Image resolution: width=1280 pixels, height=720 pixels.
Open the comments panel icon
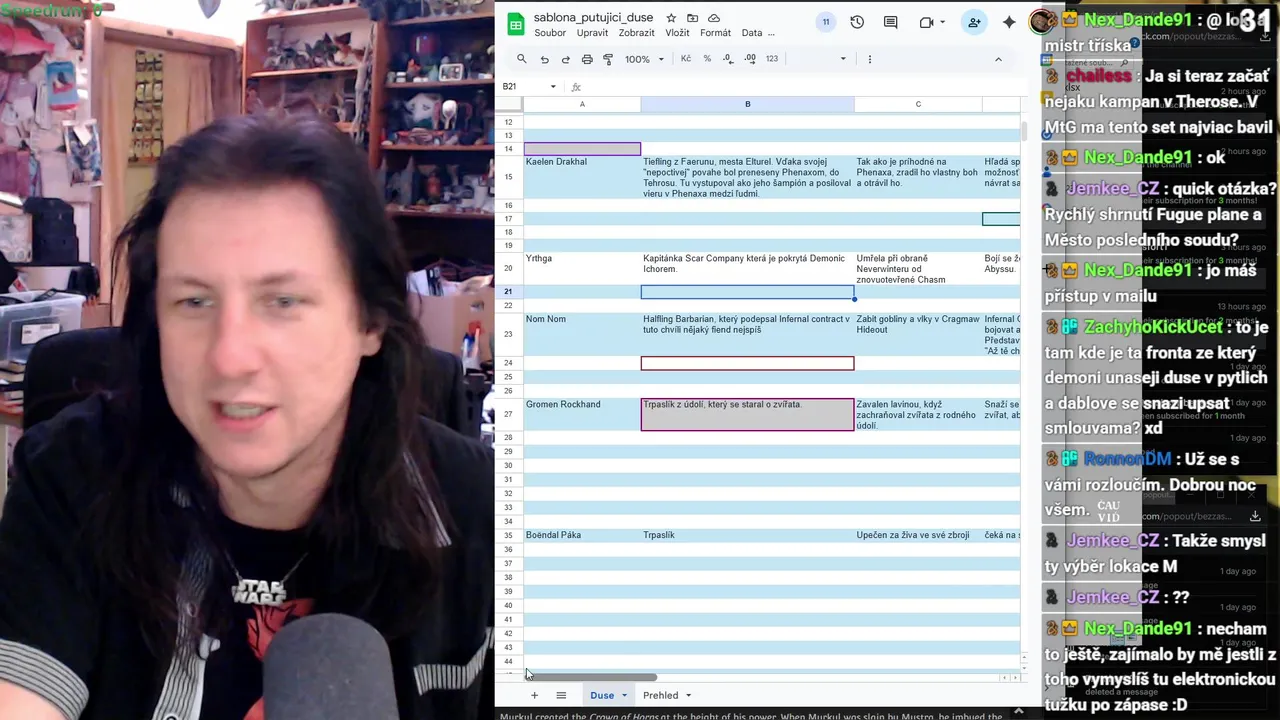(x=890, y=22)
